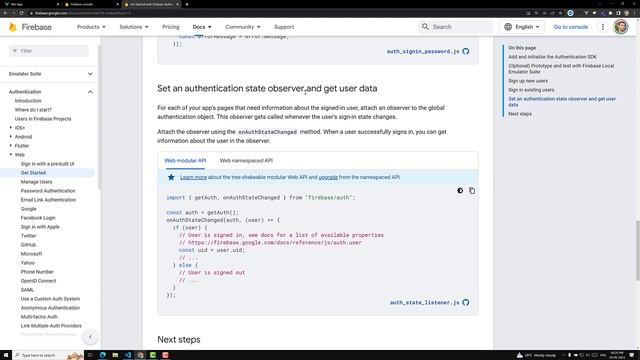640x360 pixels.
Task: Jump to Sign up new users section
Action: (528, 81)
